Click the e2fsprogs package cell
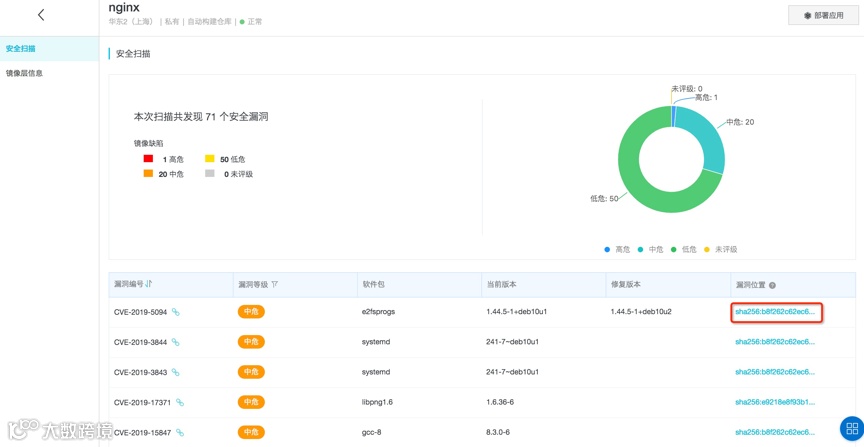Screen dimensions: 864x447 378,311
